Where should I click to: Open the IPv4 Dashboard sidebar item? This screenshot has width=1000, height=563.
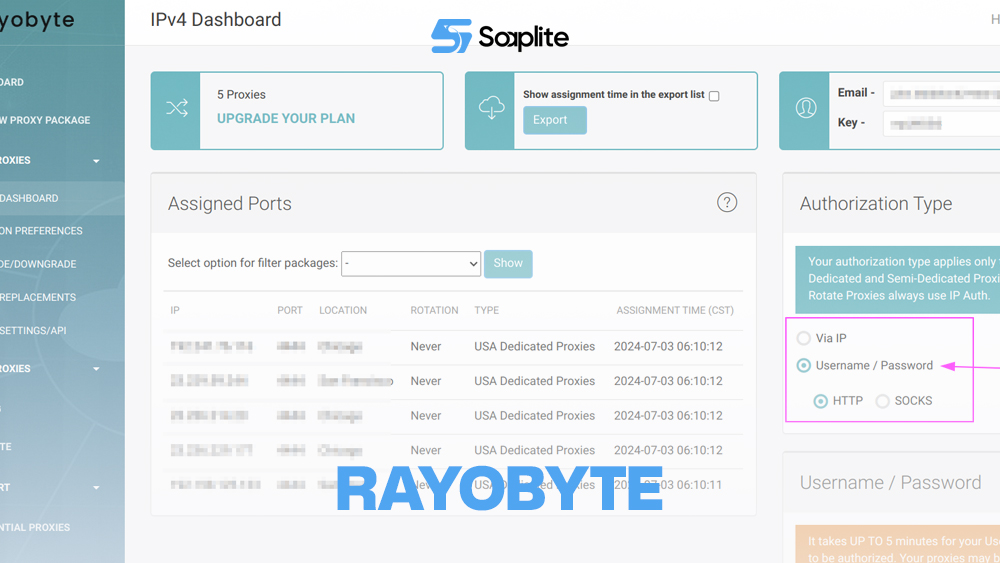pyautogui.click(x=29, y=198)
